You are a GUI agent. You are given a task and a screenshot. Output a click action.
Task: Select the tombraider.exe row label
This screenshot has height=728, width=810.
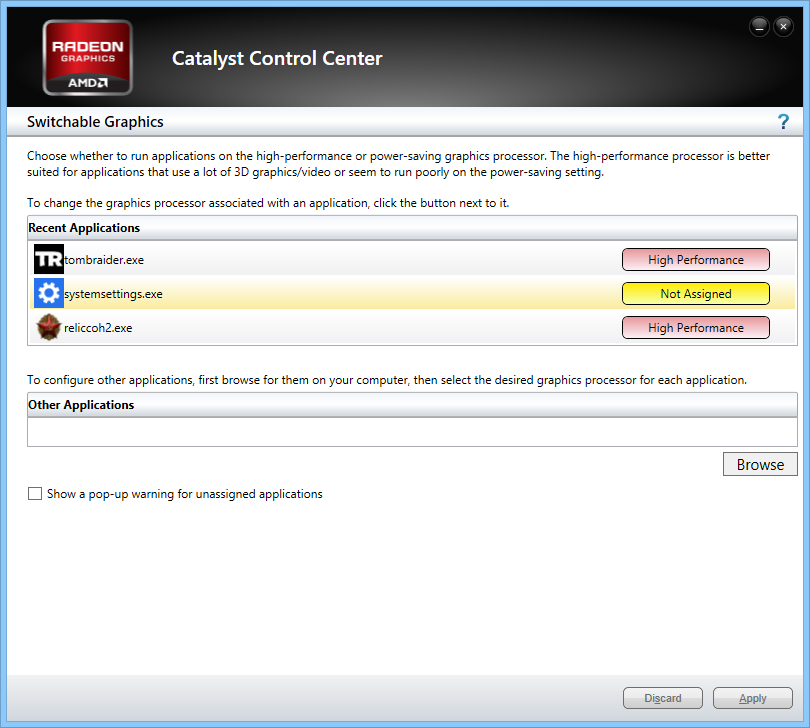(x=104, y=260)
